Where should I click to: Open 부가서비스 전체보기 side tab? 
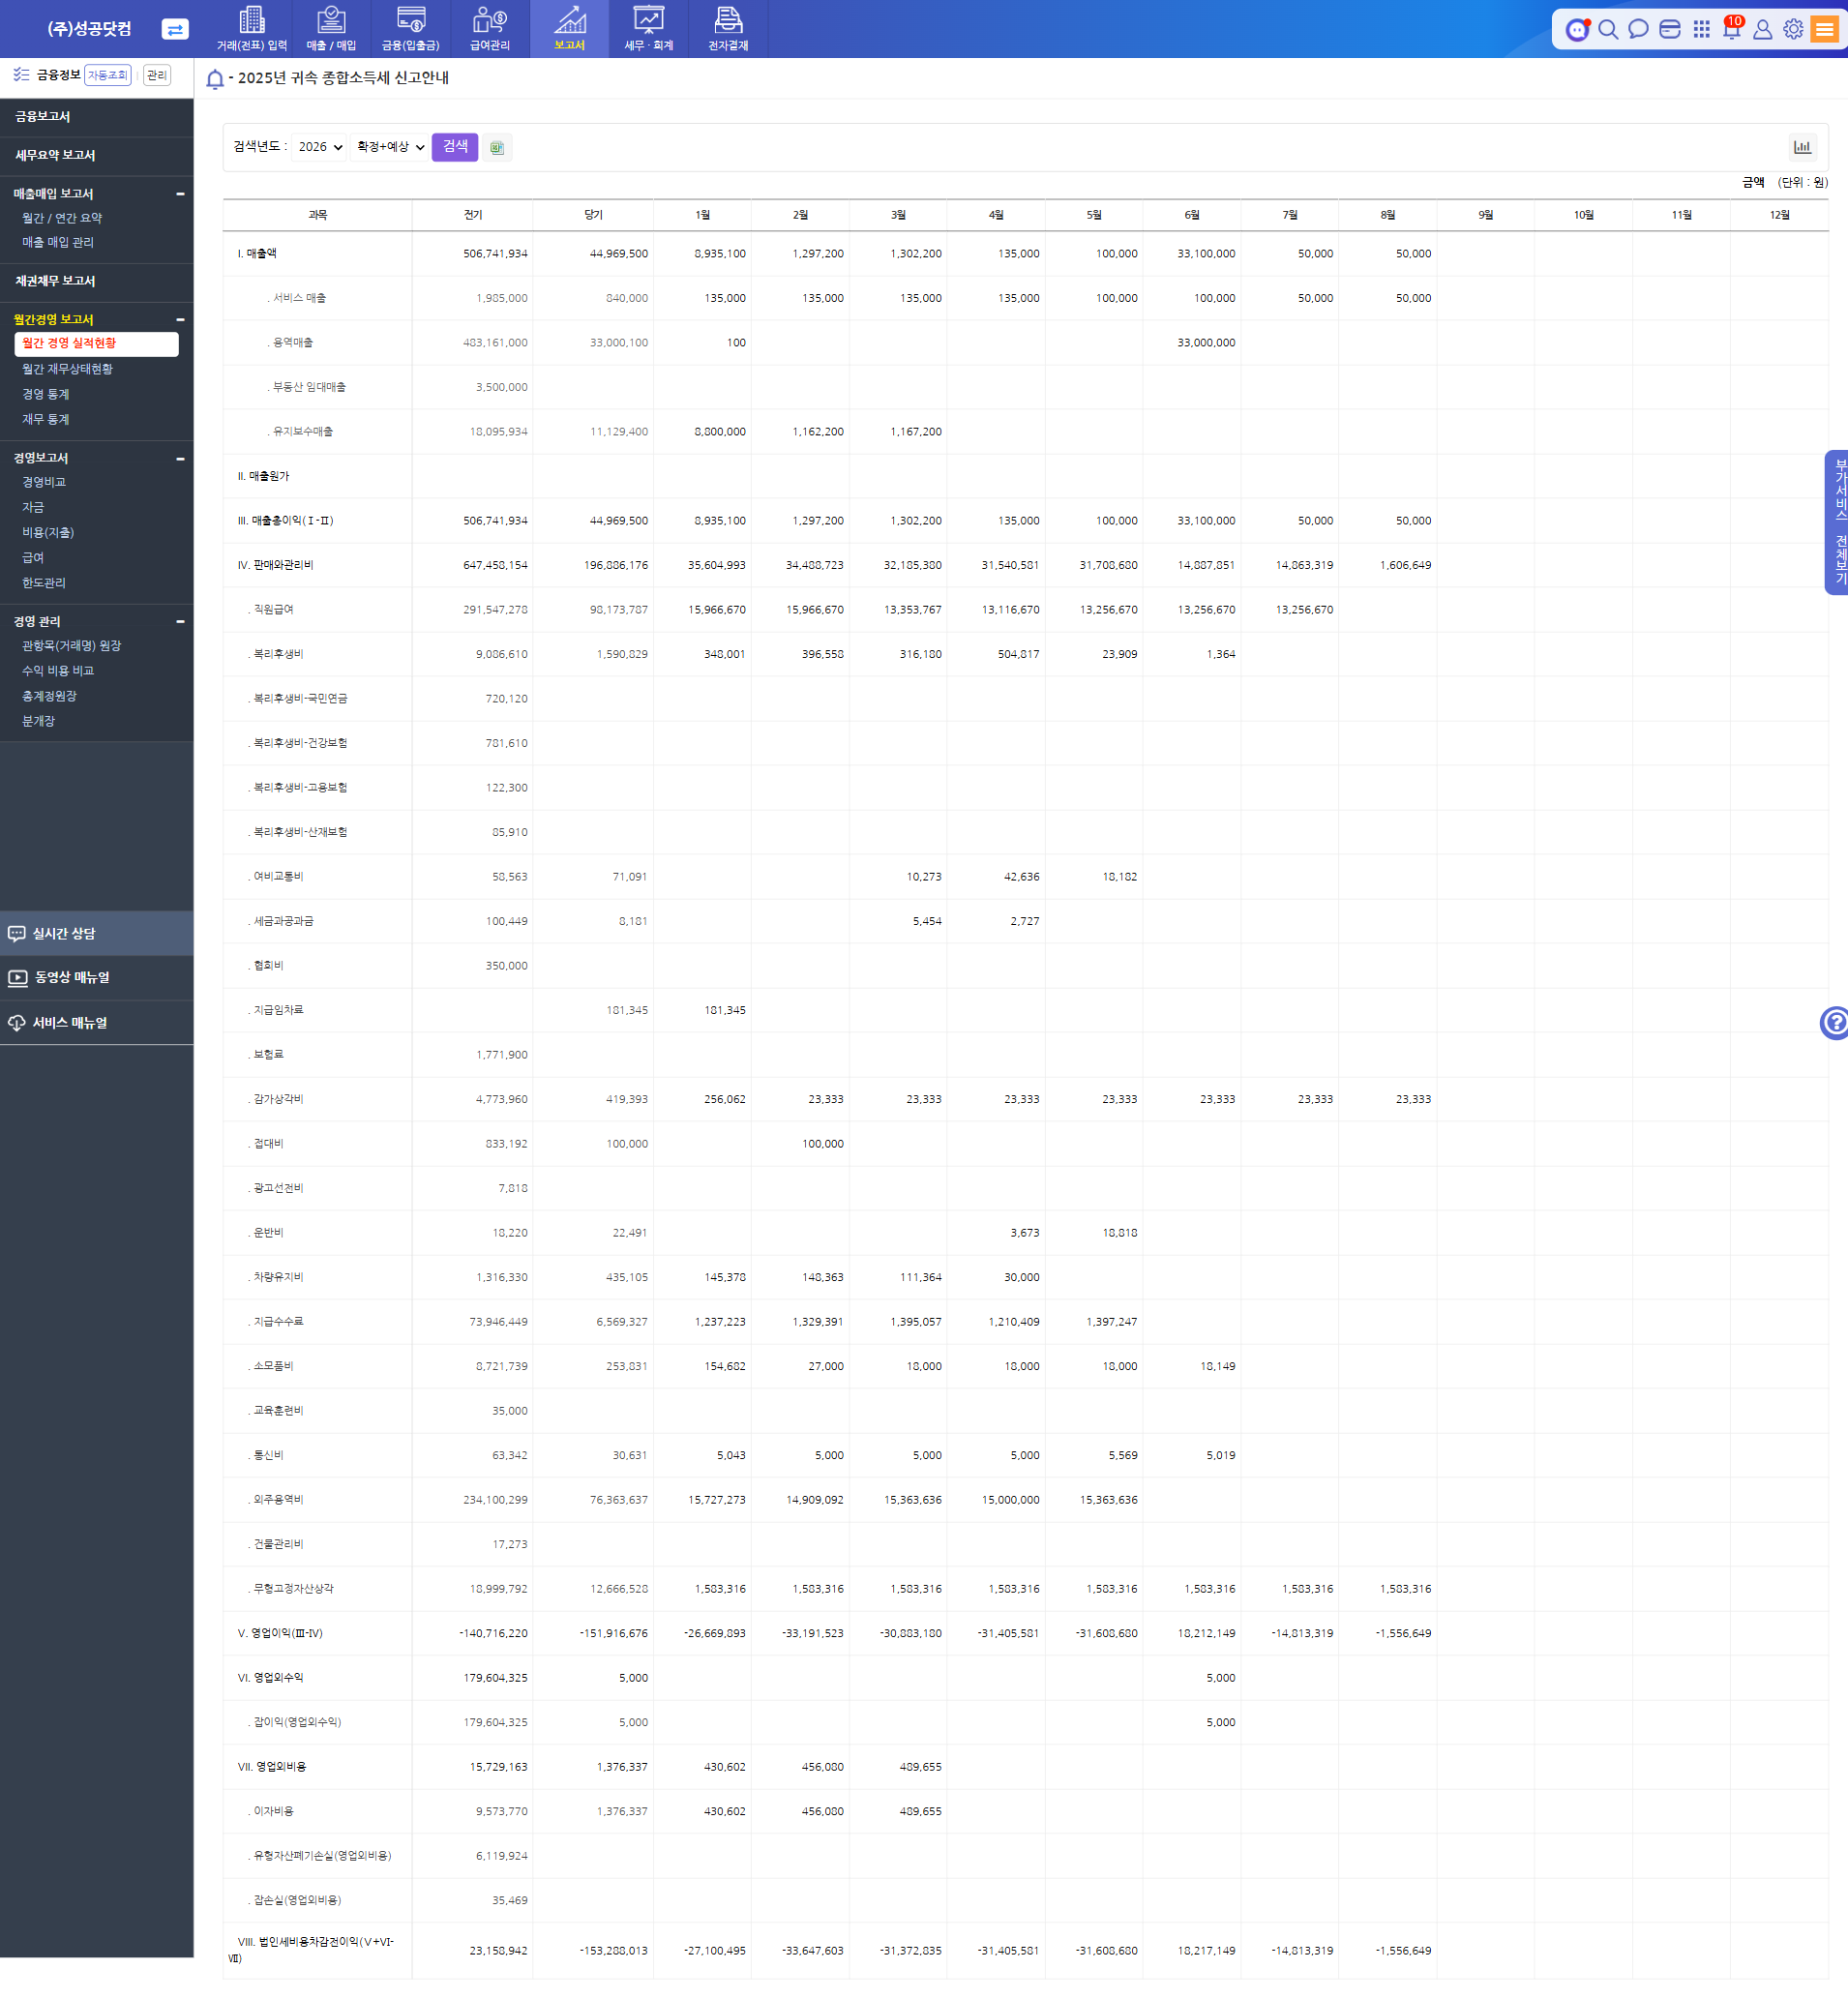click(1837, 522)
